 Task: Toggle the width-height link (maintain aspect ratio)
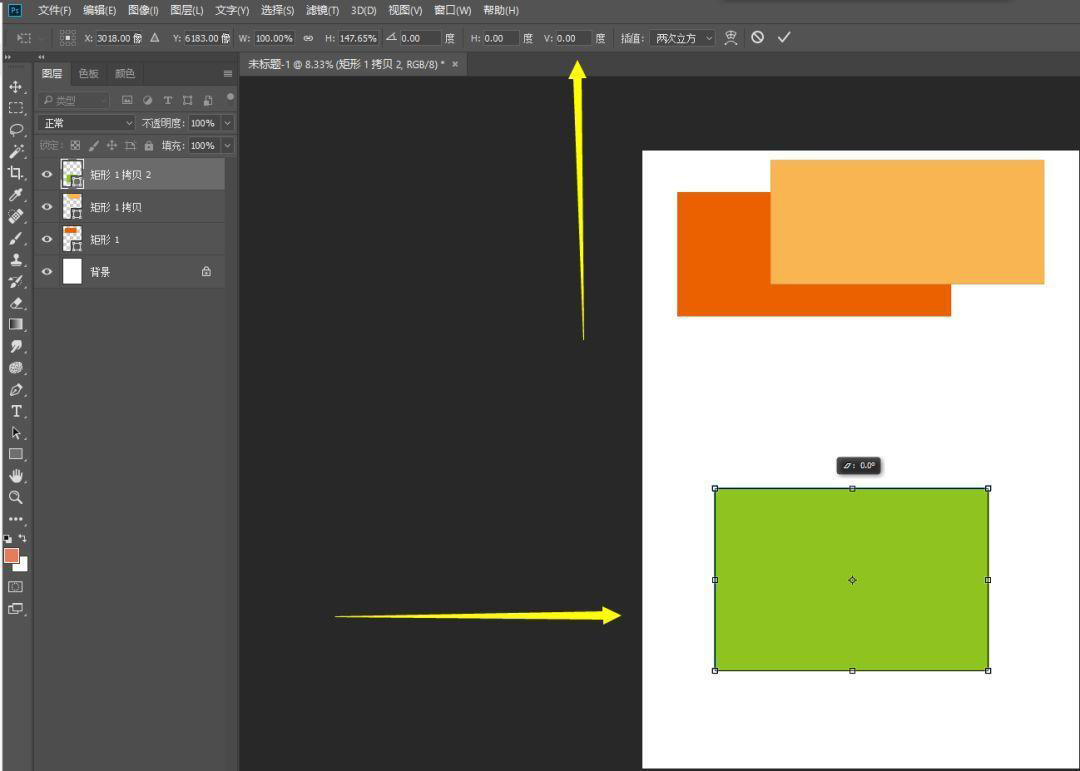(x=308, y=39)
